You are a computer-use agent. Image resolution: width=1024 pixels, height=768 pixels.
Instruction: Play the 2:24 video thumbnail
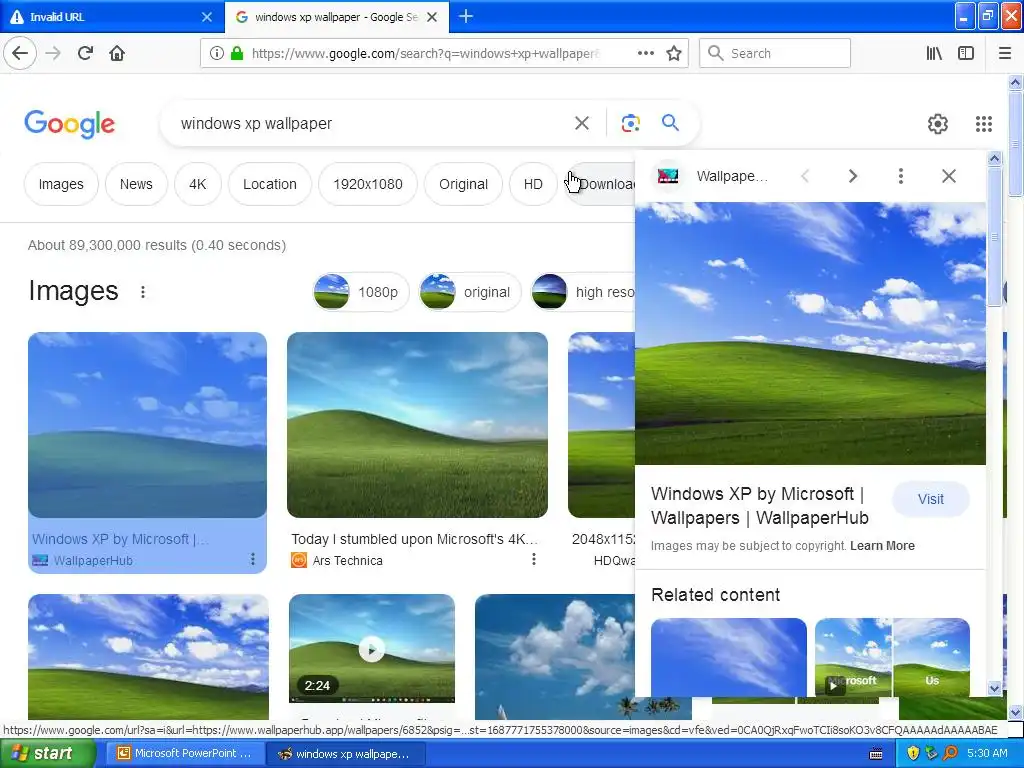372,650
